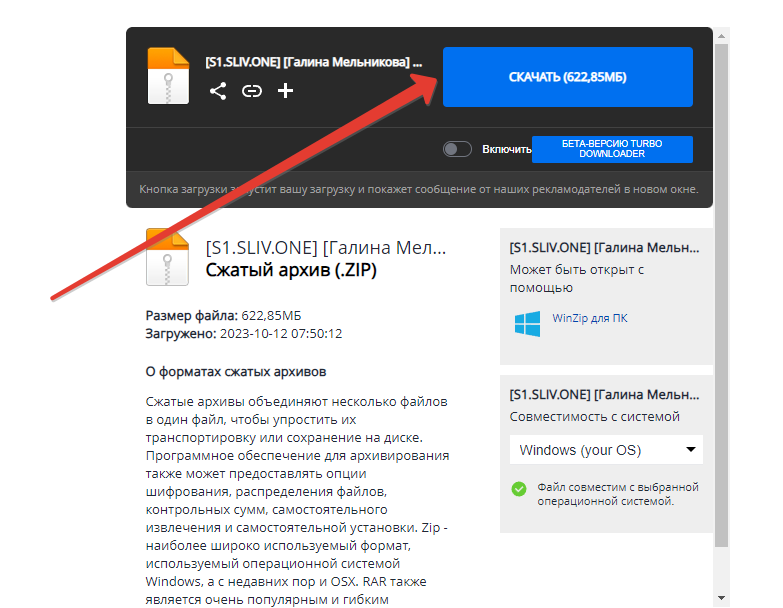Click the Совместимость с системой label
The width and height of the screenshot is (783, 608).
click(594, 416)
